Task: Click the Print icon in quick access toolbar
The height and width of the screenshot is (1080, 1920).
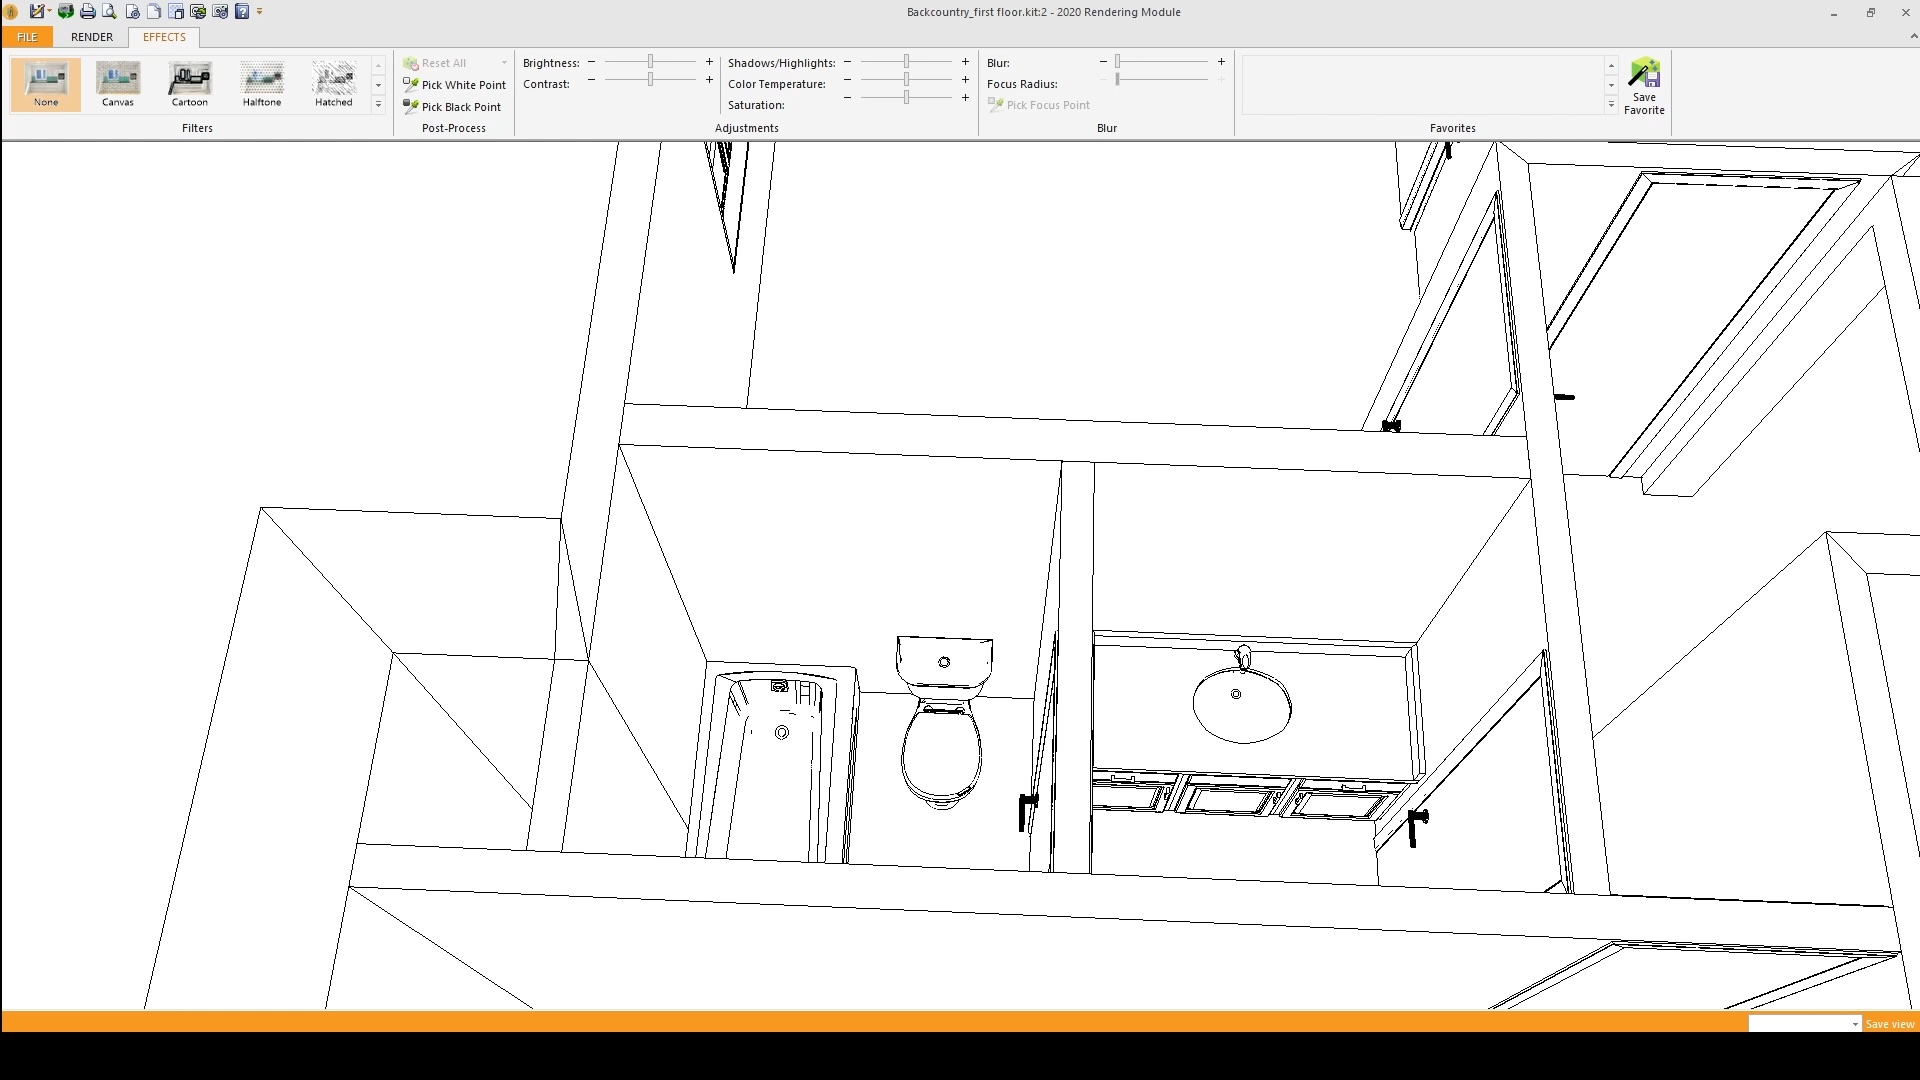Action: tap(87, 12)
